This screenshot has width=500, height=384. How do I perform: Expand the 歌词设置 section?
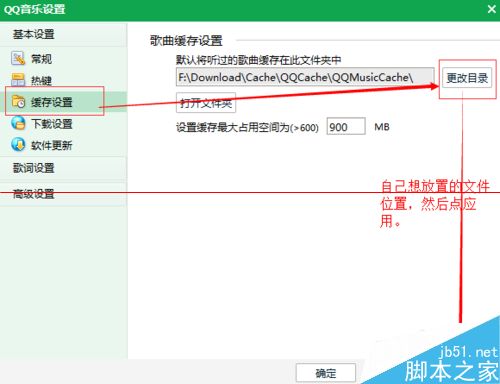tap(63, 168)
